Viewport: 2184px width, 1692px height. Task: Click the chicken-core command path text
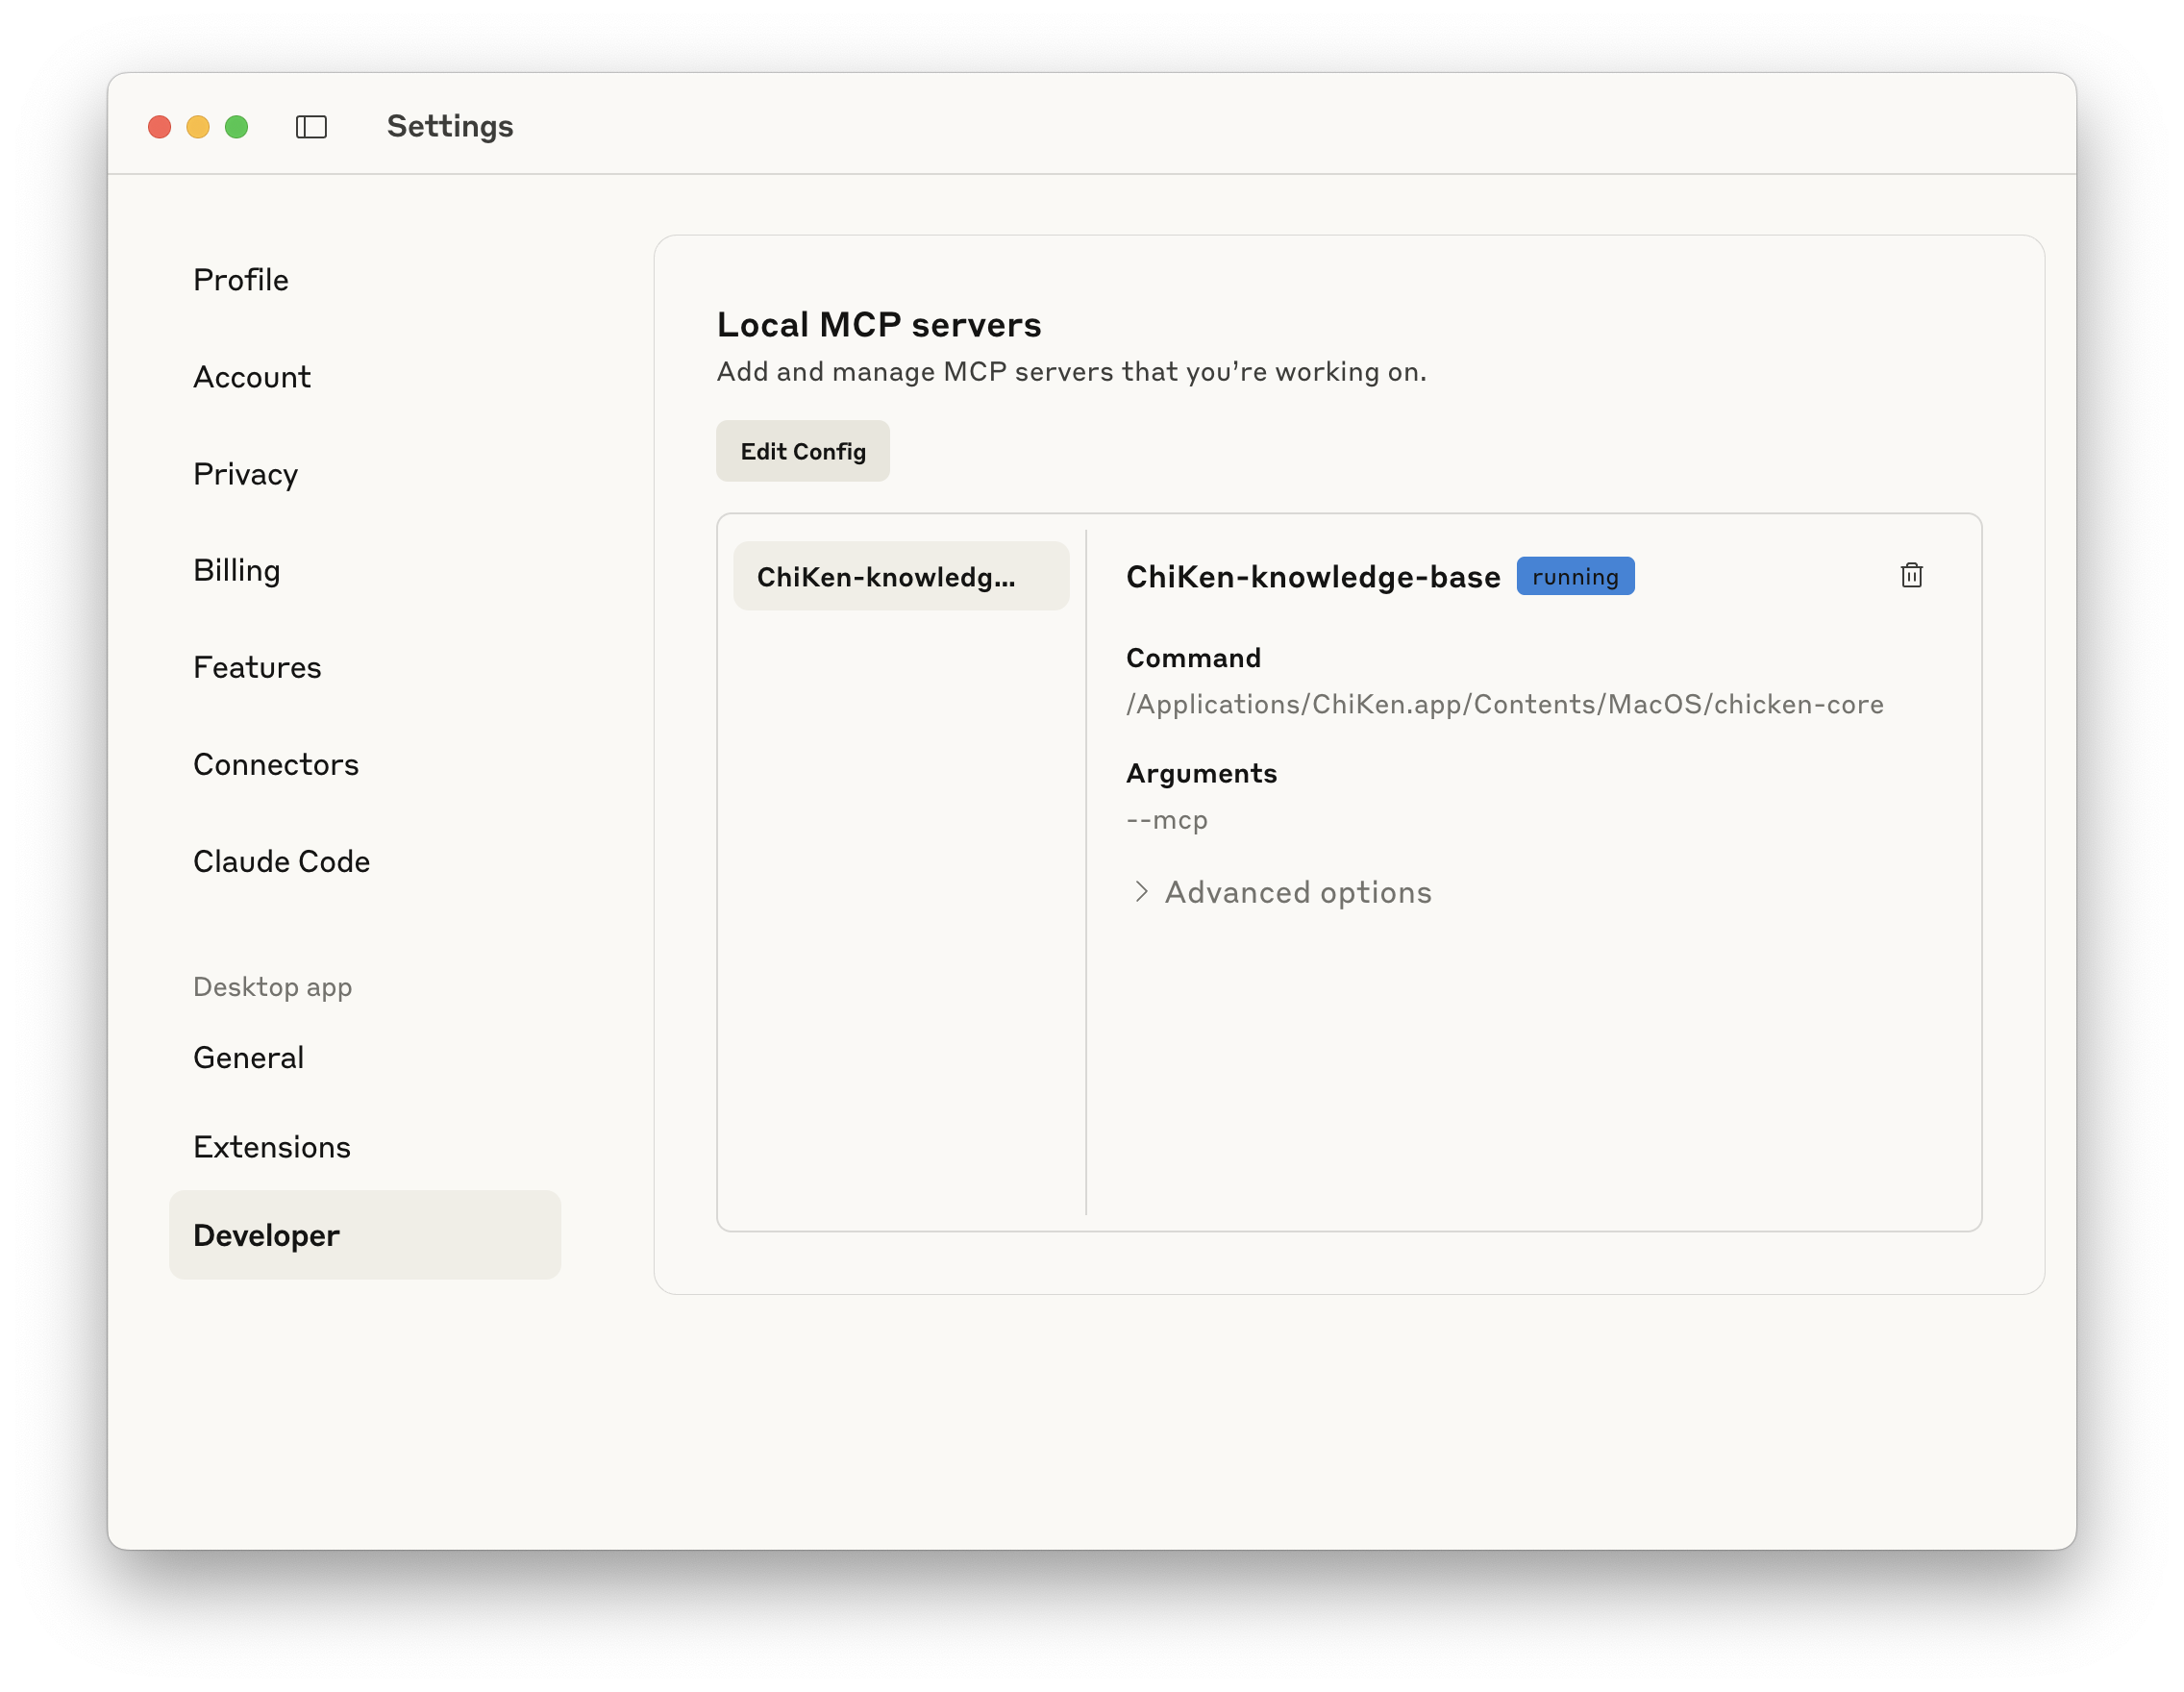[1504, 704]
